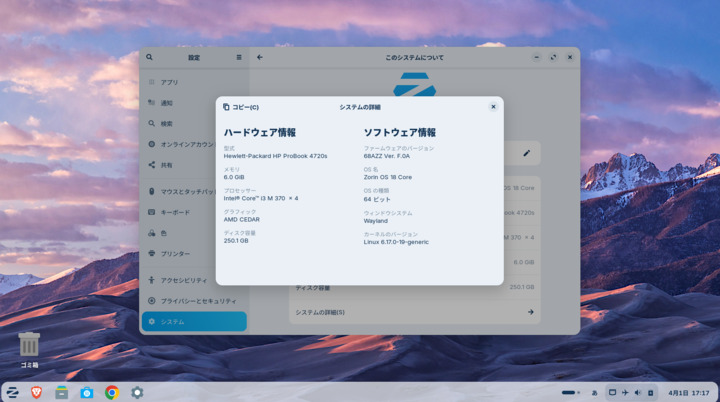The image size is (720, 402).
Task: Click the System Details (システムの詳細) row
Action: click(415, 312)
